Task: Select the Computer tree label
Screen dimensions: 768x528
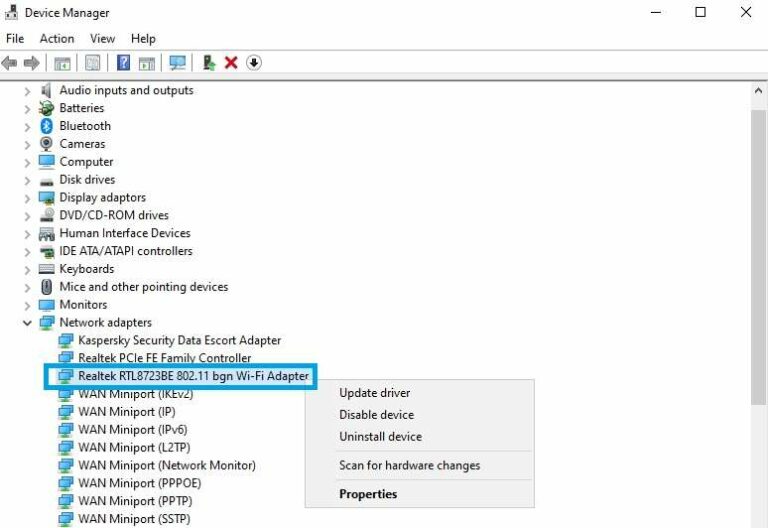Action: point(86,162)
